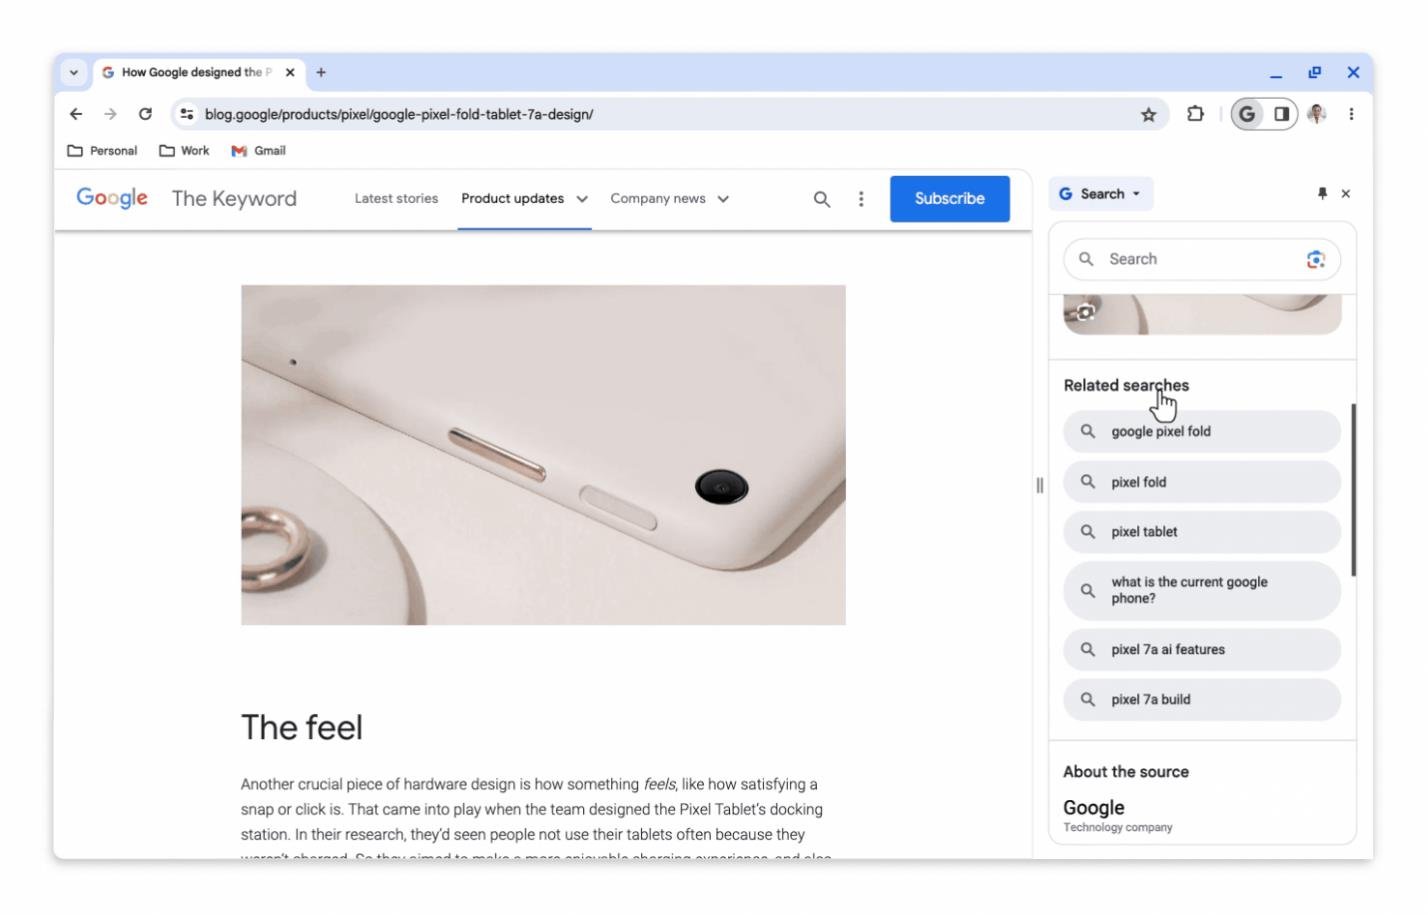The width and height of the screenshot is (1428, 915).
Task: Search the pixel tablet suggestion
Action: (x=1202, y=532)
